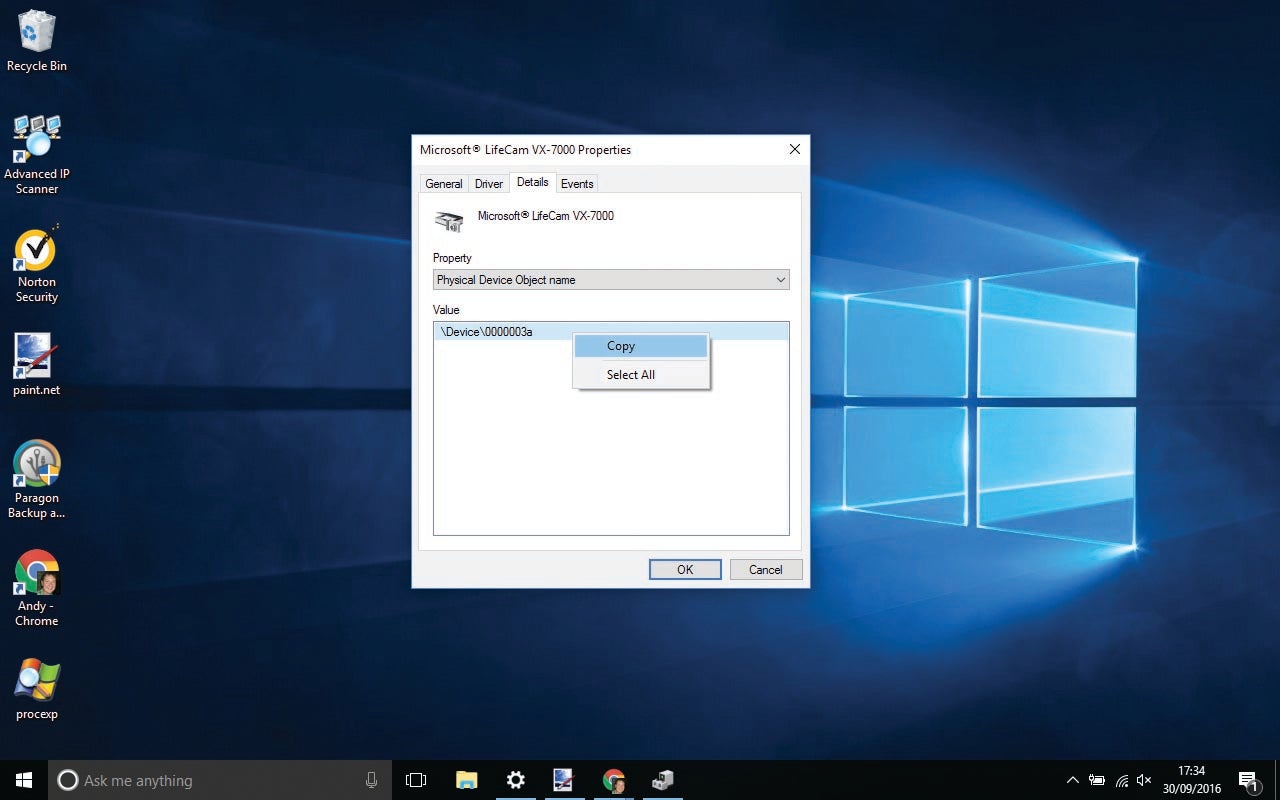Click the Cortana microphone icon

(371, 780)
